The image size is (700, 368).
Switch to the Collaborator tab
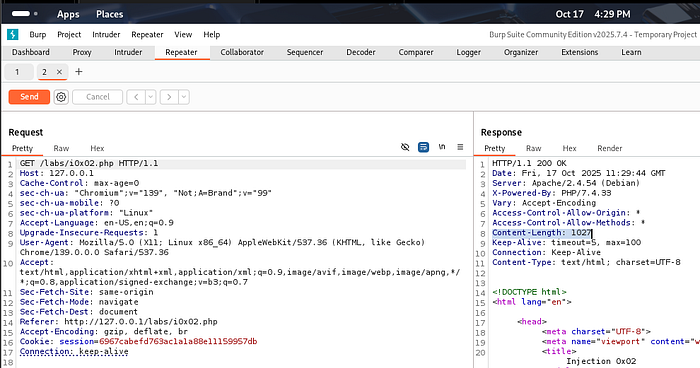point(242,52)
